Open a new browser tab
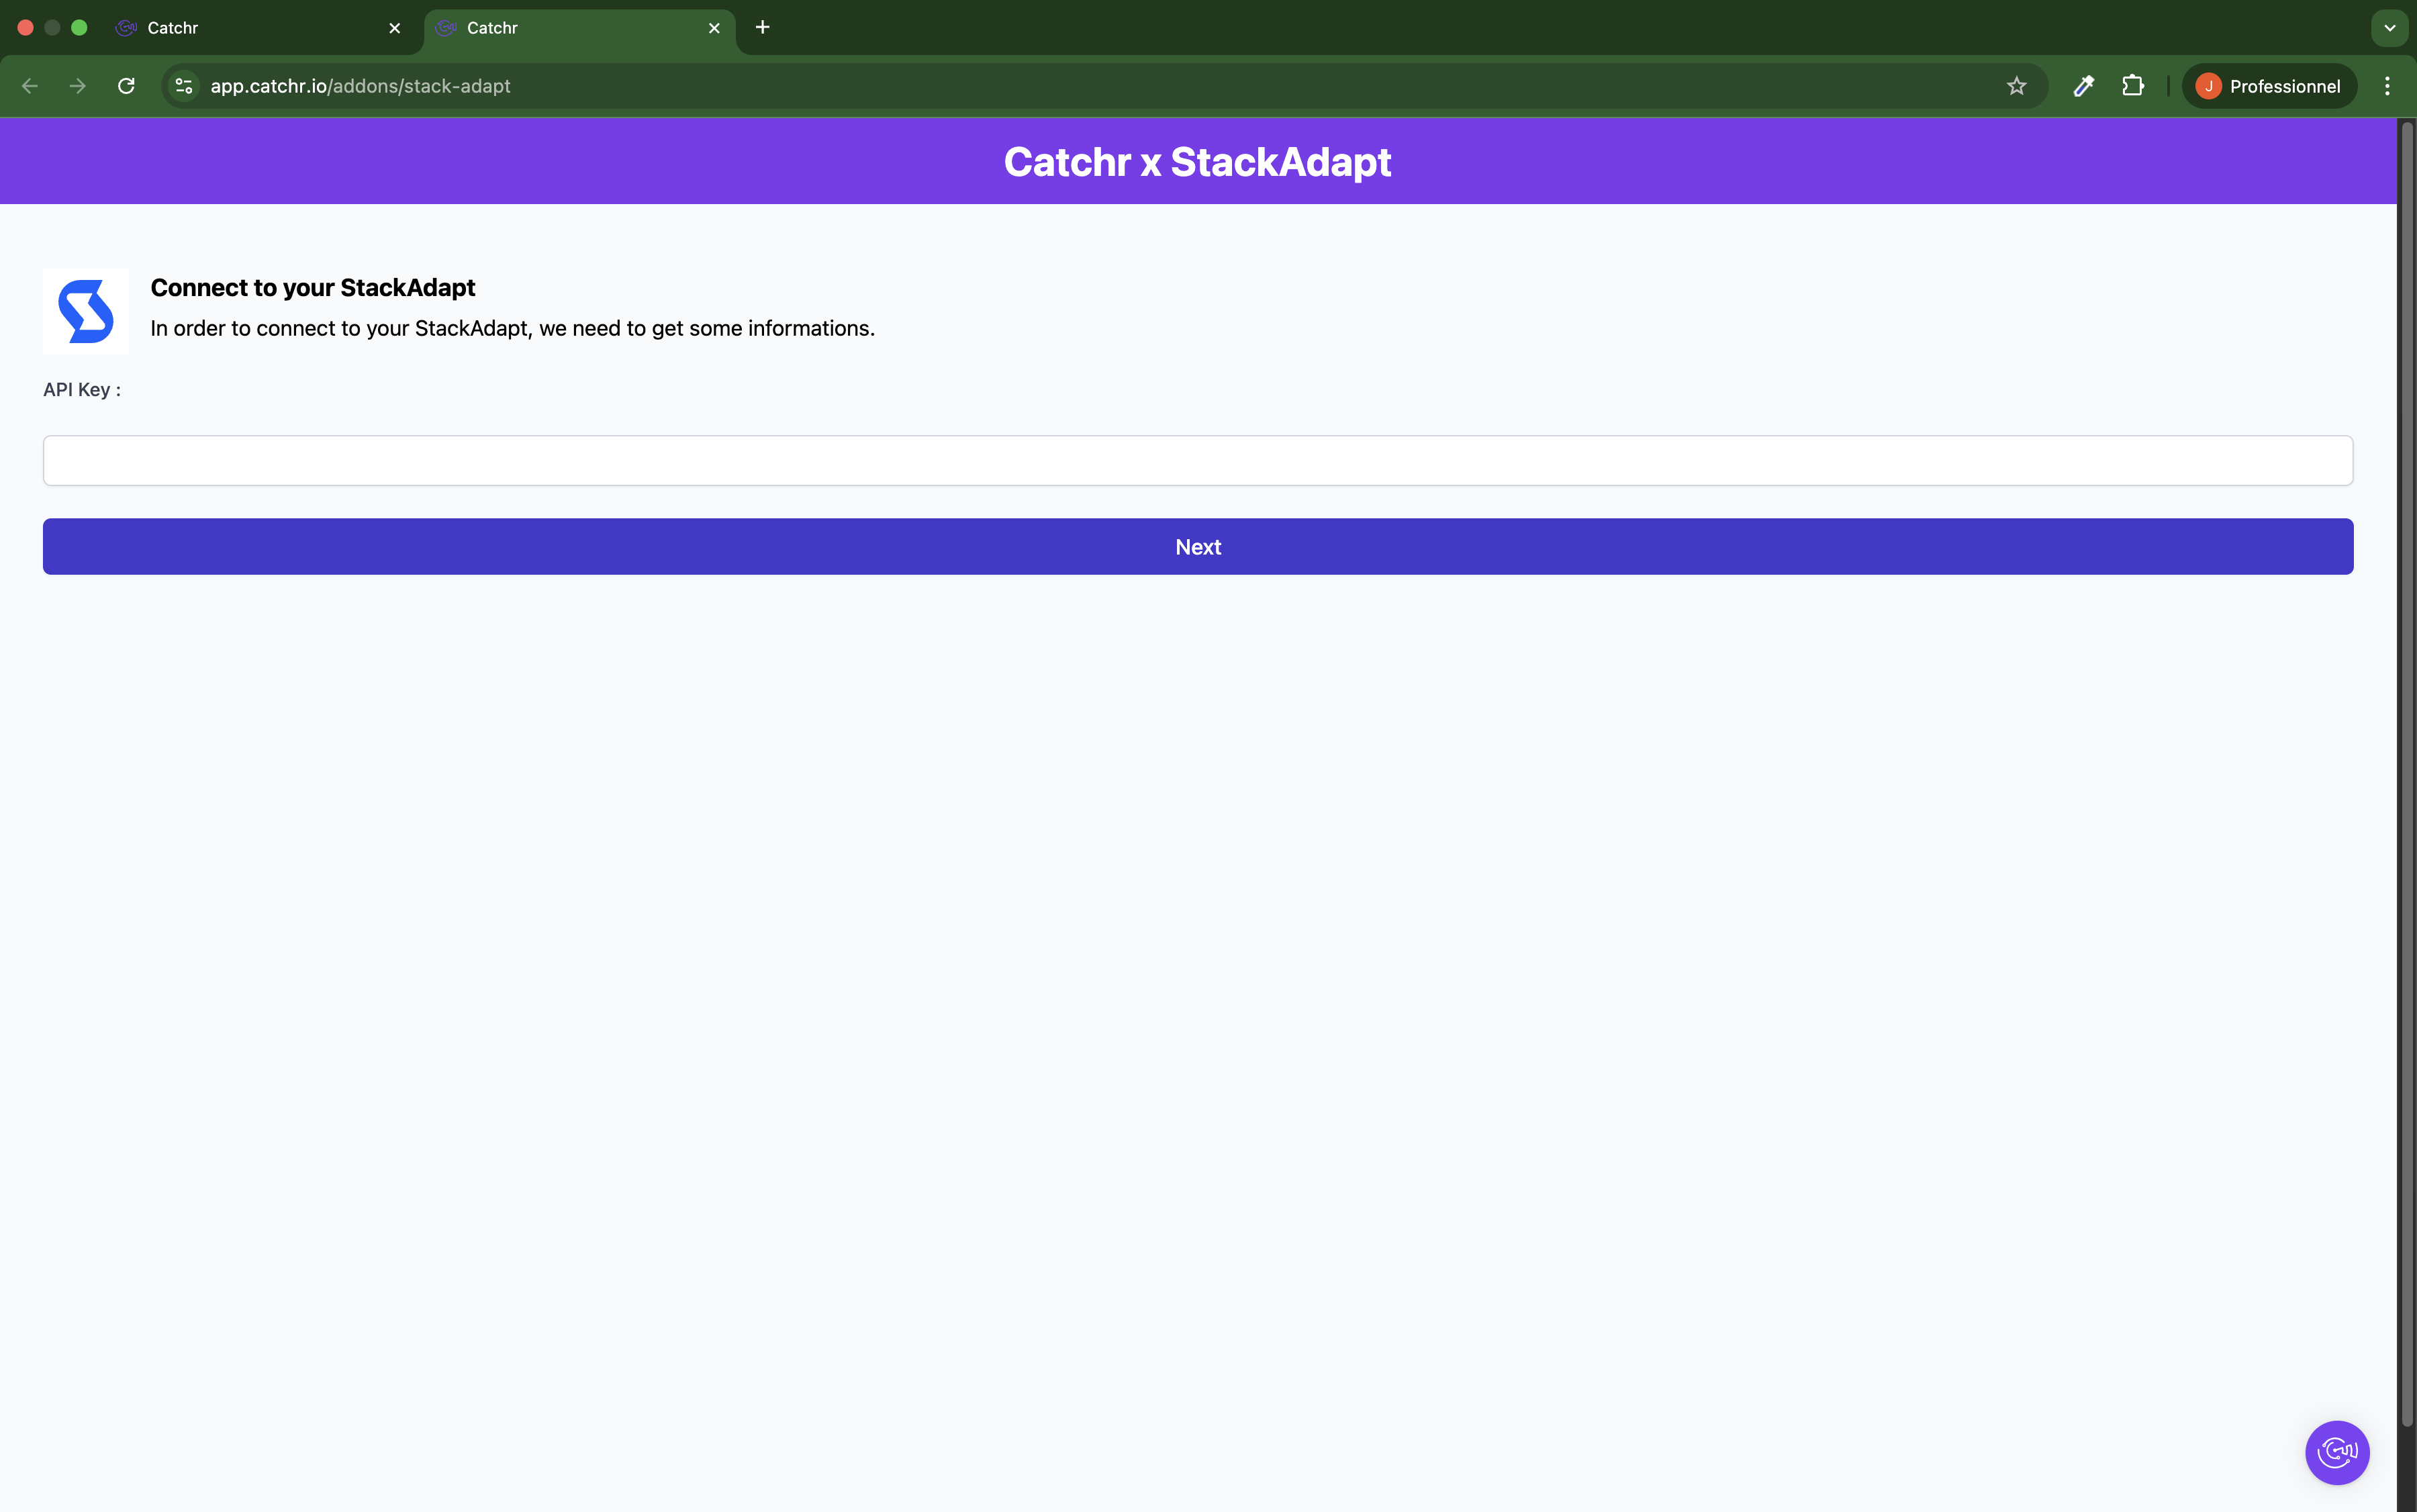 (762, 27)
